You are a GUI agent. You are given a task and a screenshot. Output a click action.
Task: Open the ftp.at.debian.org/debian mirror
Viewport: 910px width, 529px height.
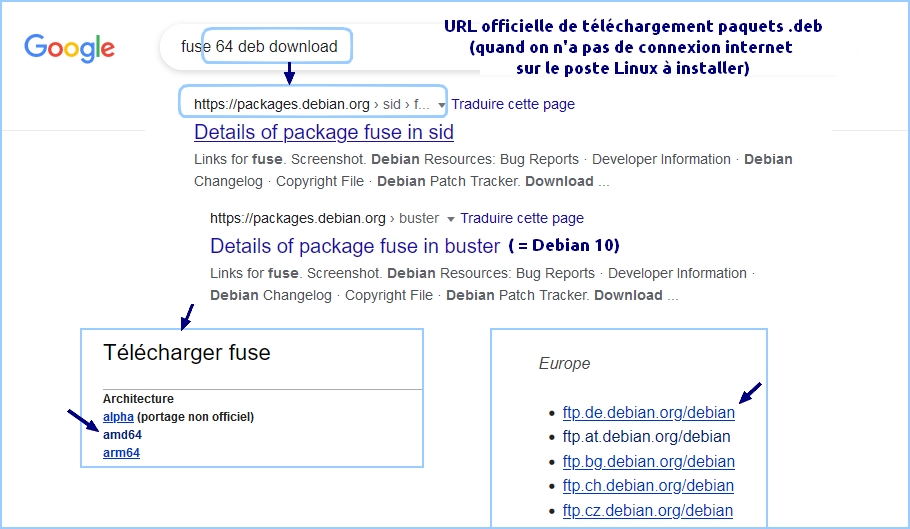coord(646,437)
